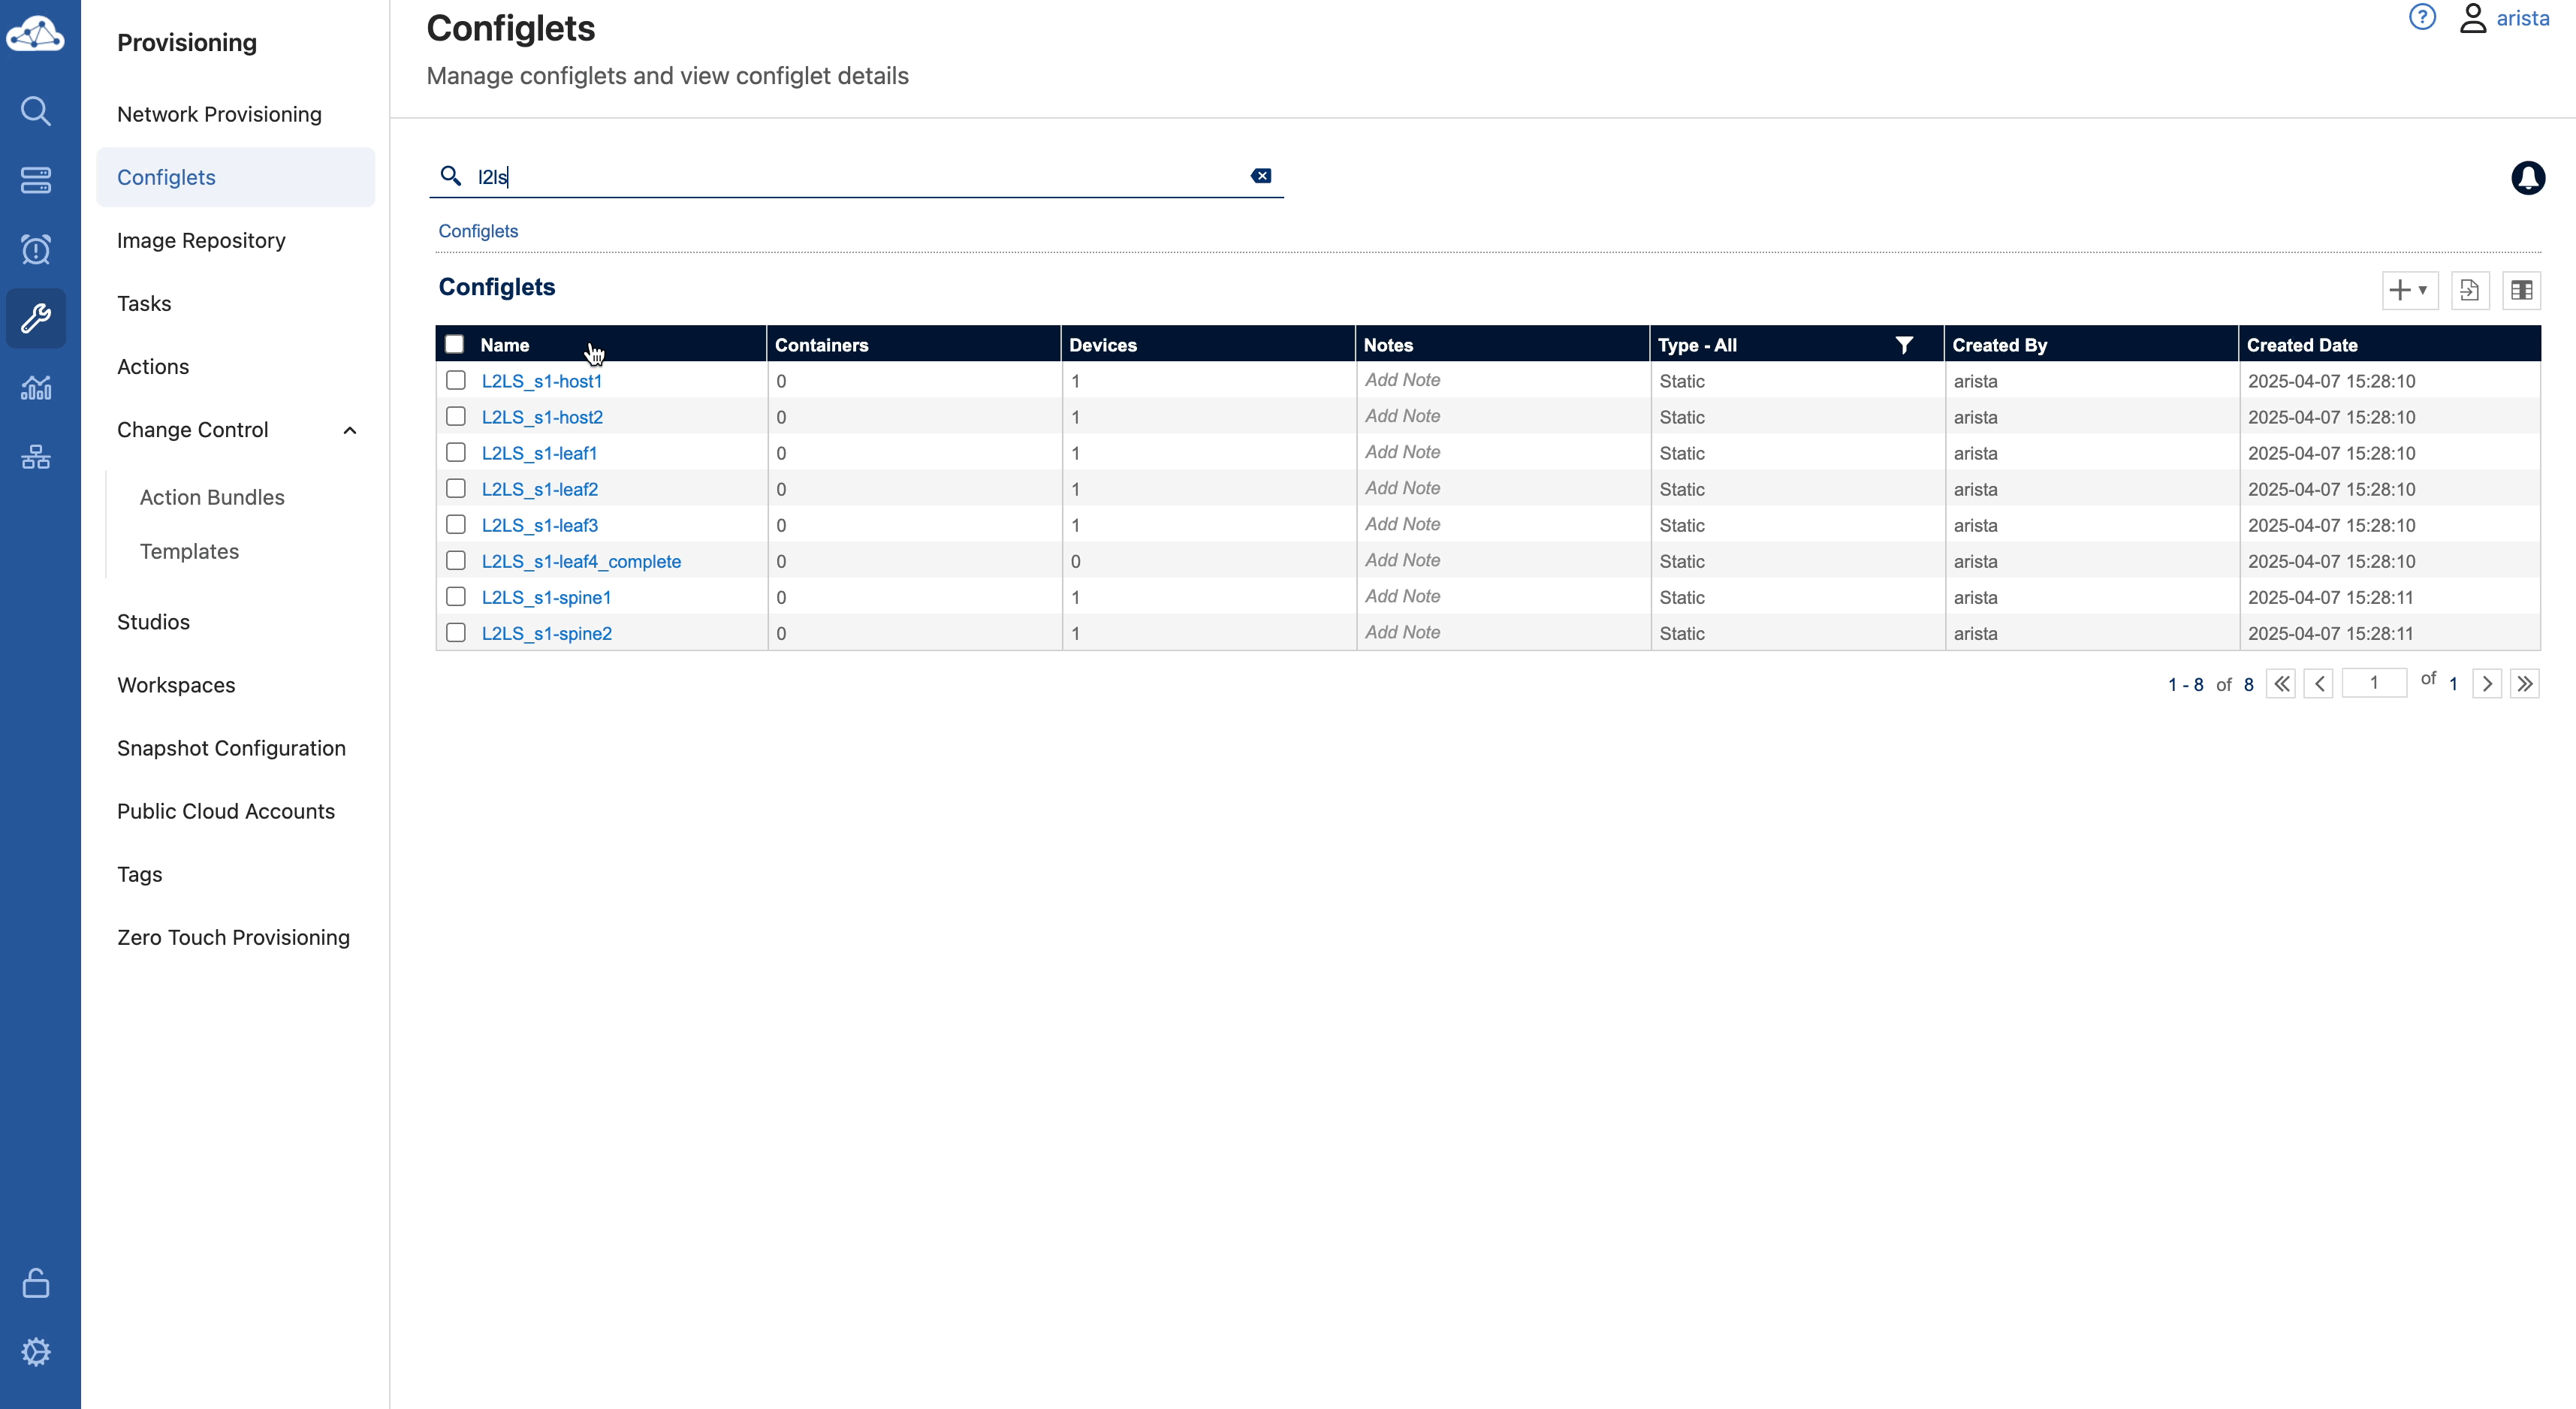Click the notifications bell icon
Screen dimensions: 2576x1409
(x=2527, y=178)
